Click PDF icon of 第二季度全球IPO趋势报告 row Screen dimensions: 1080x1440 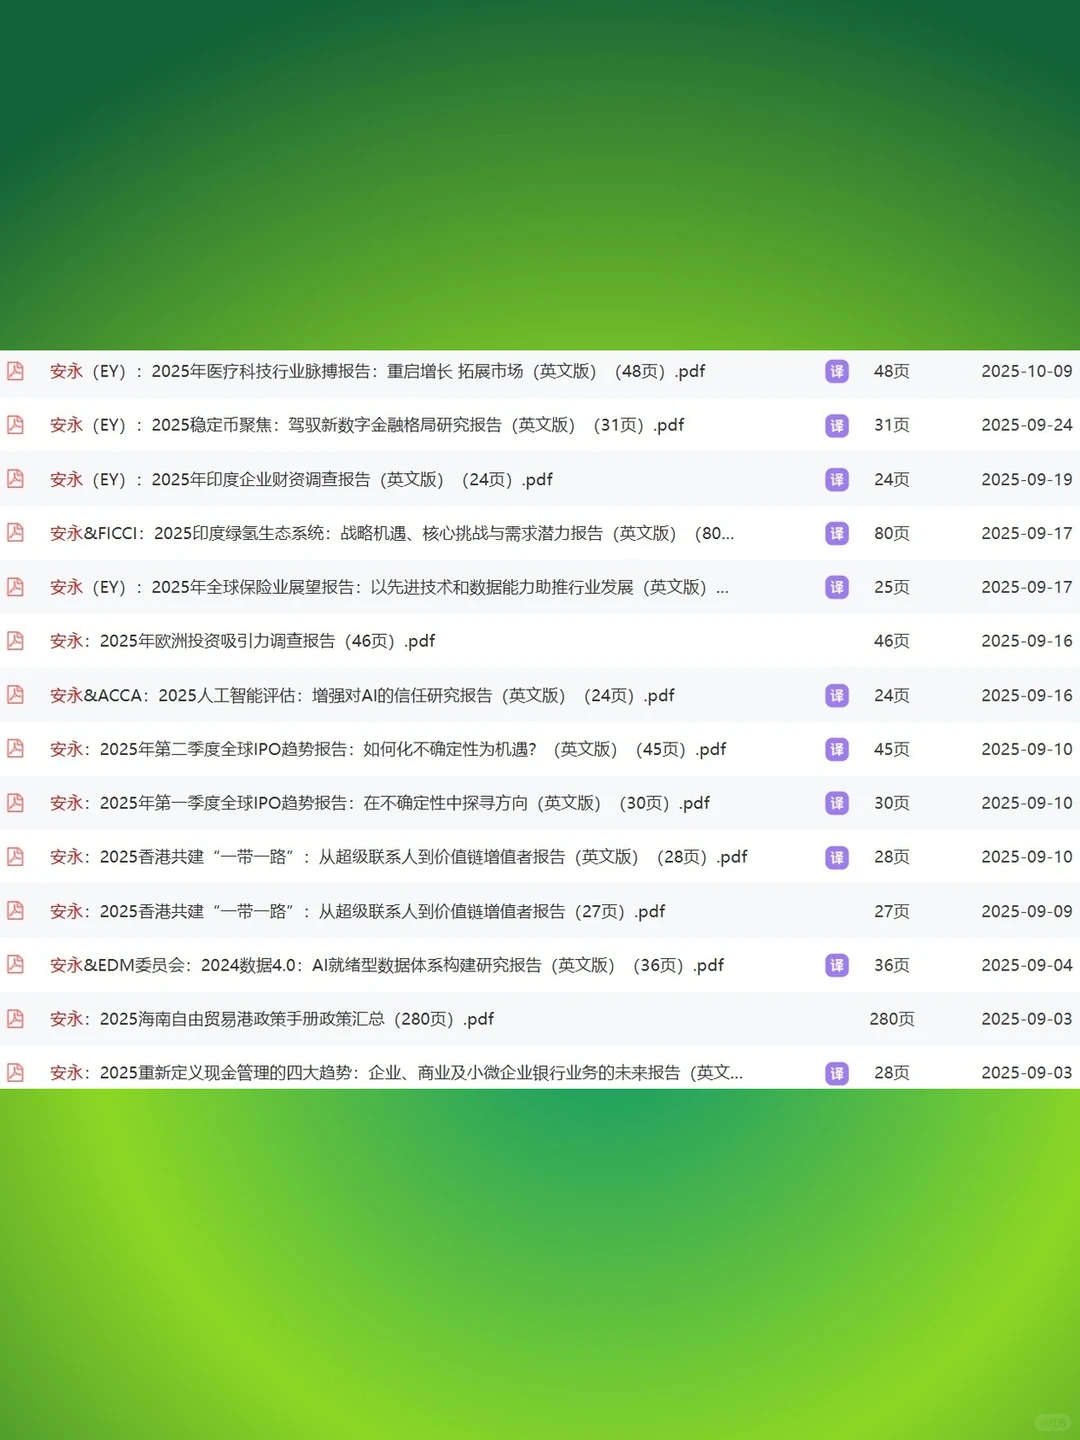[15, 749]
